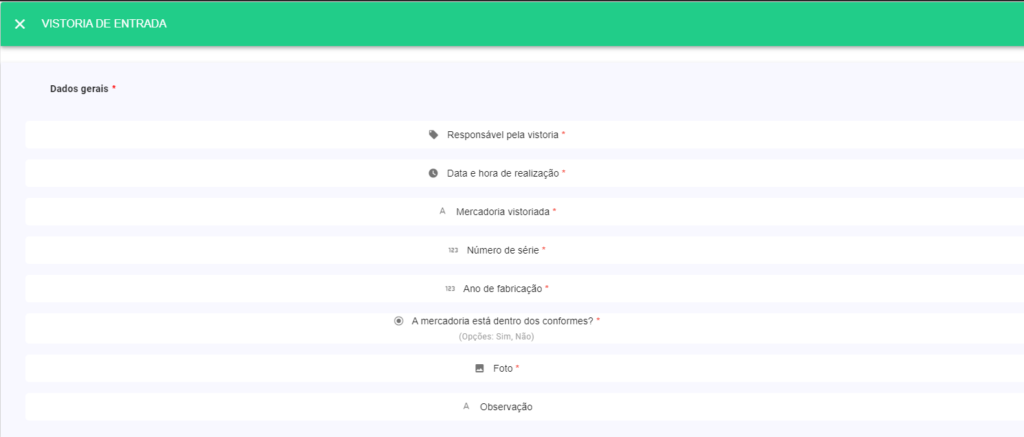Click the 123 icon beside Ano de fabricação
1024x437 pixels.
450,288
